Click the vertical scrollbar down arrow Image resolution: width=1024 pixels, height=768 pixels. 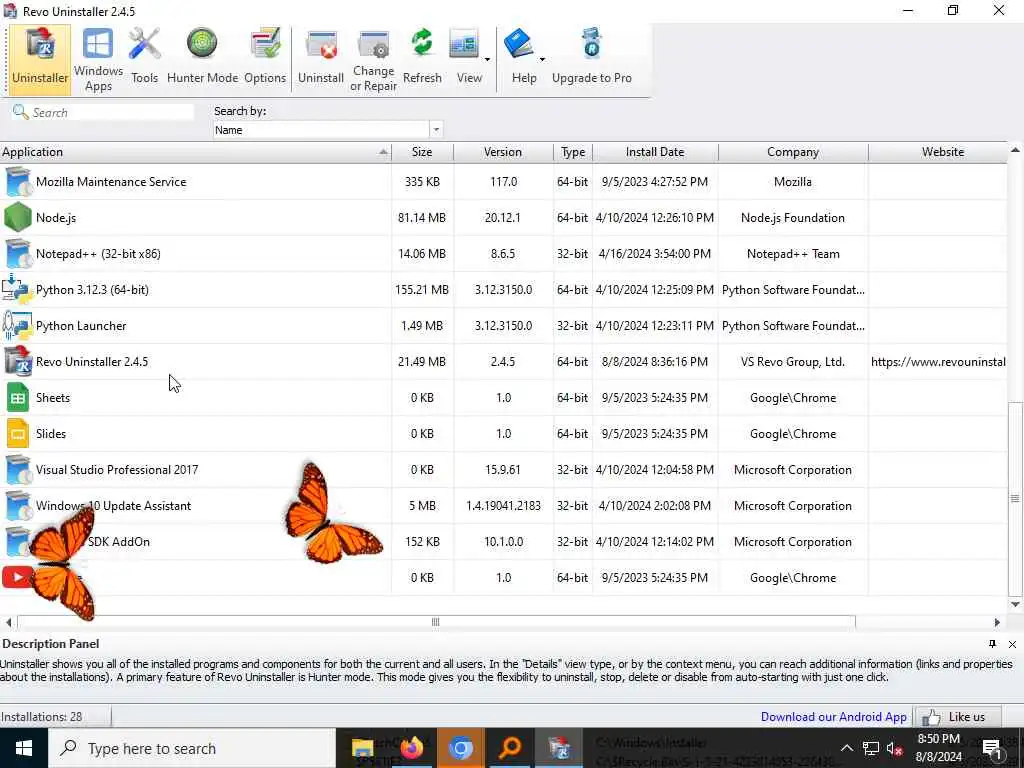[1015, 604]
